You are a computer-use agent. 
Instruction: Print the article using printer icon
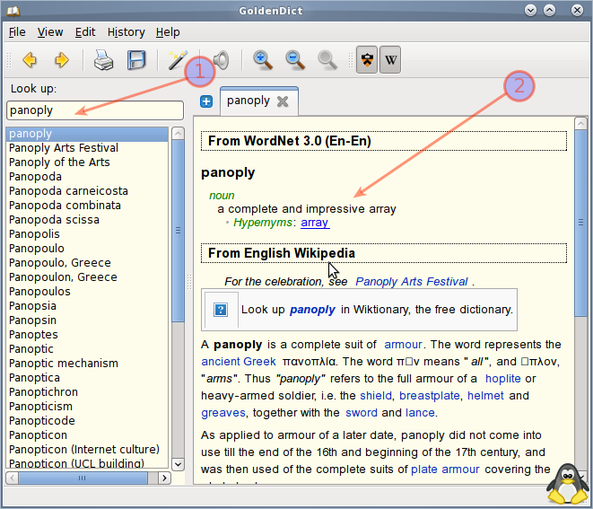coord(103,60)
